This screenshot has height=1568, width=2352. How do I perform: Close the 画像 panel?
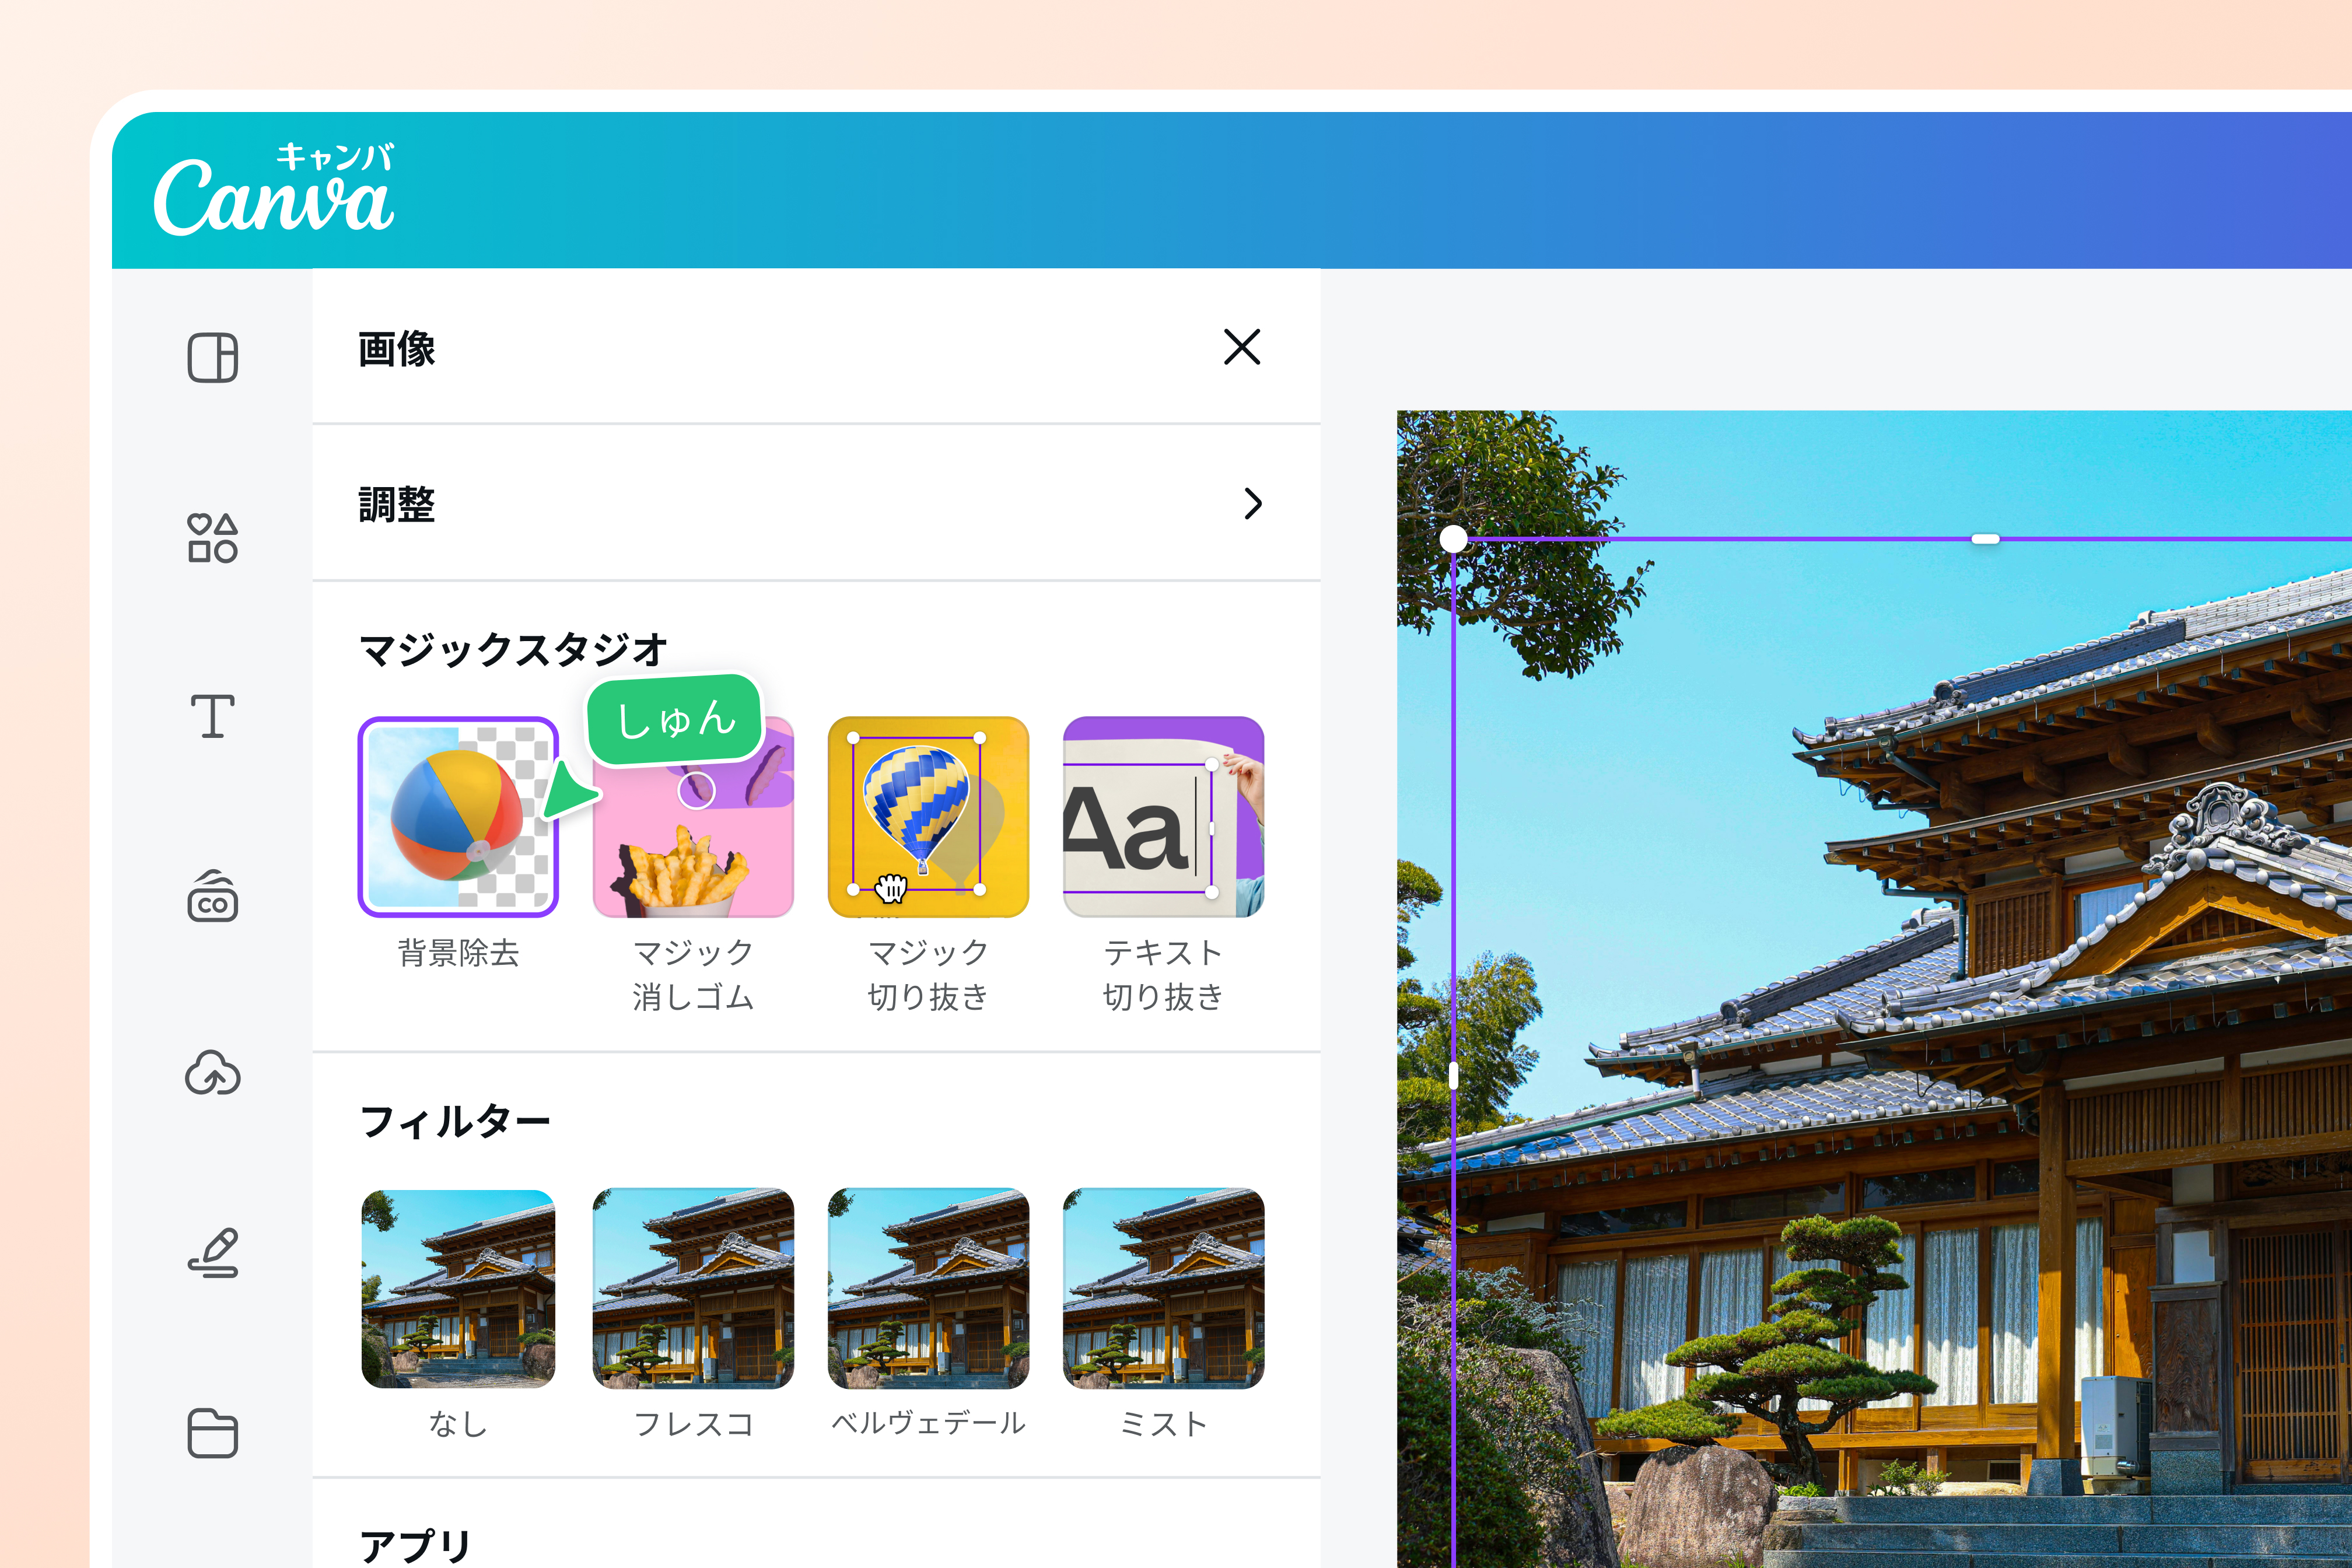pyautogui.click(x=1242, y=347)
